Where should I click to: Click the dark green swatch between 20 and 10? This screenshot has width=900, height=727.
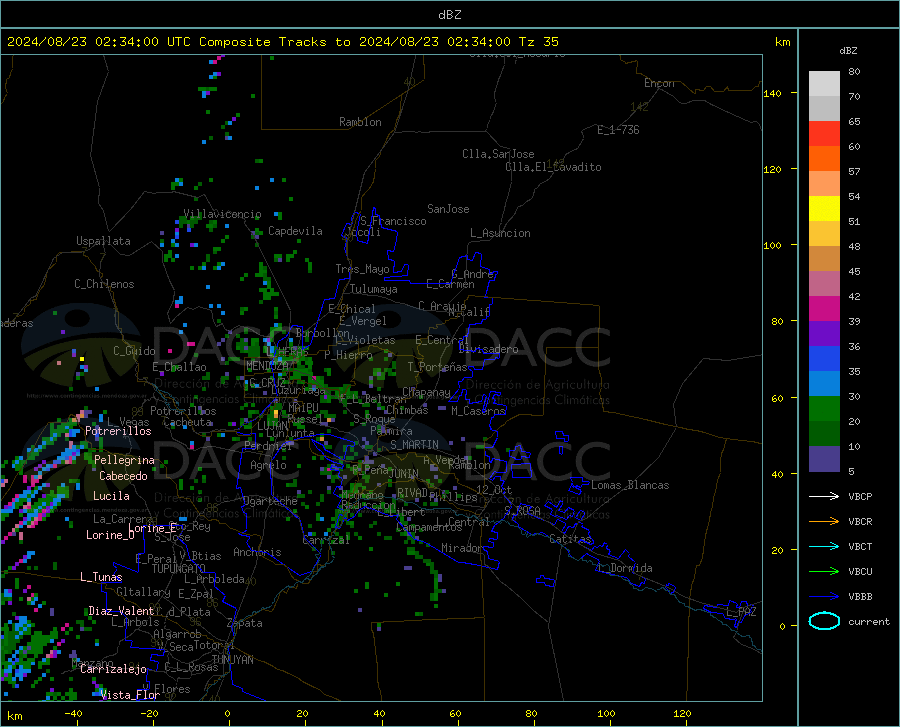[824, 434]
